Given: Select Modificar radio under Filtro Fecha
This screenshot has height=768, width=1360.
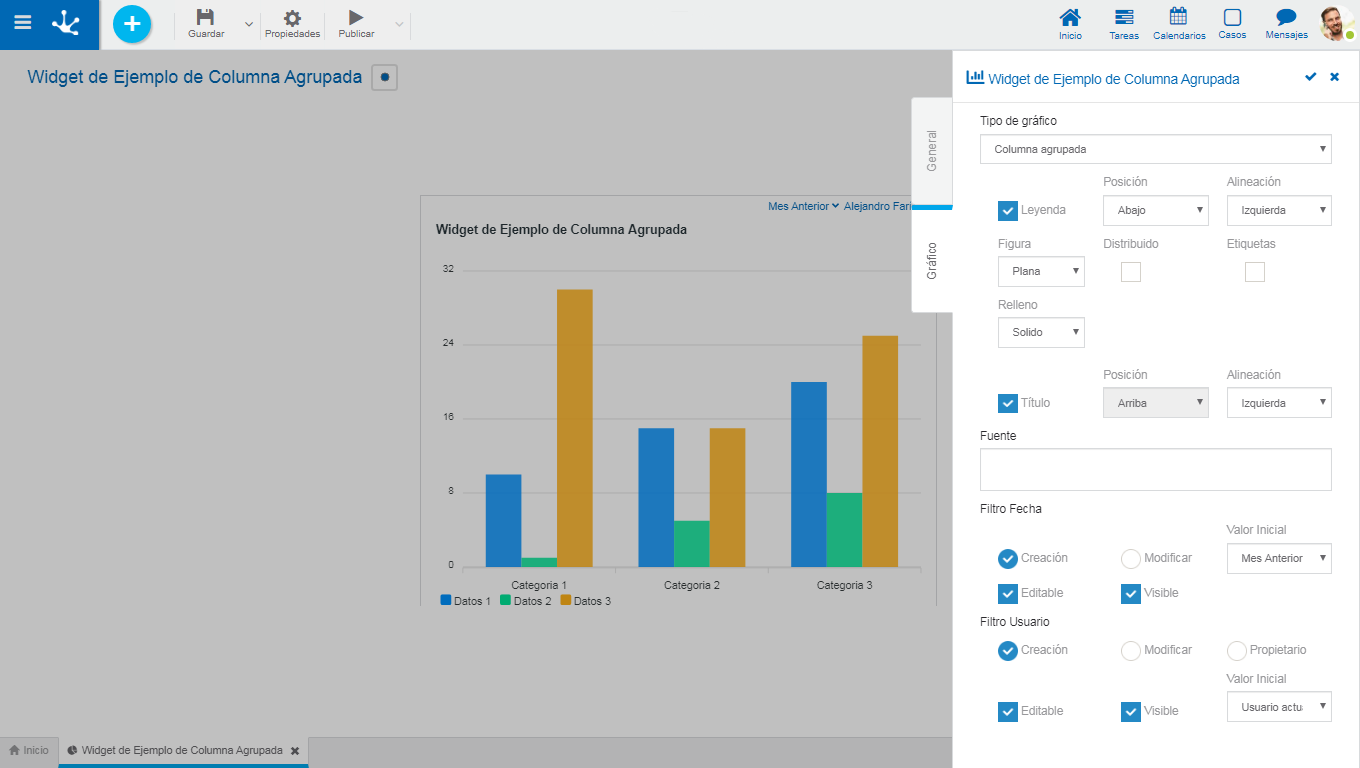Looking at the screenshot, I should click(1131, 559).
